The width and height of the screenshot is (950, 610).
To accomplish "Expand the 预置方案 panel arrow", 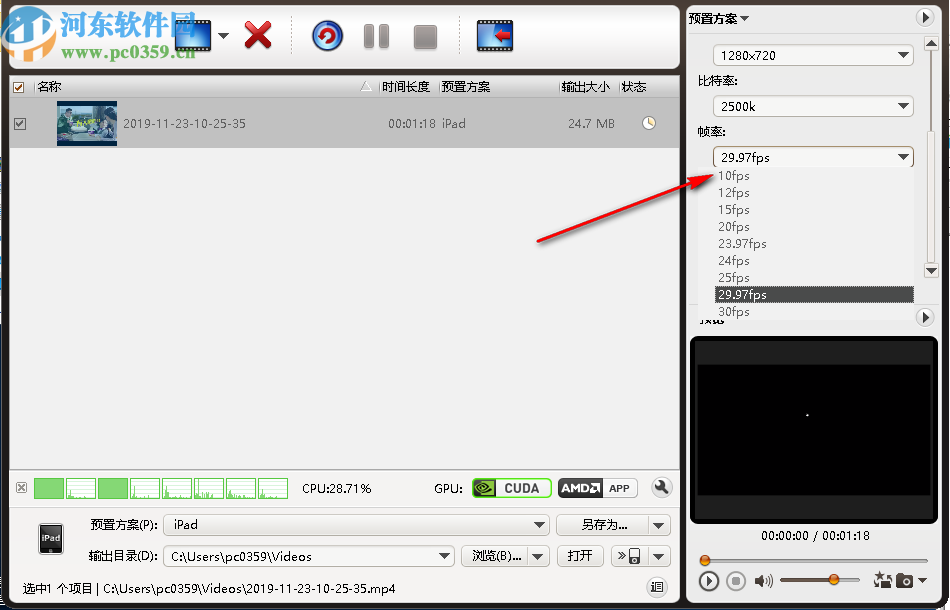I will pos(926,17).
